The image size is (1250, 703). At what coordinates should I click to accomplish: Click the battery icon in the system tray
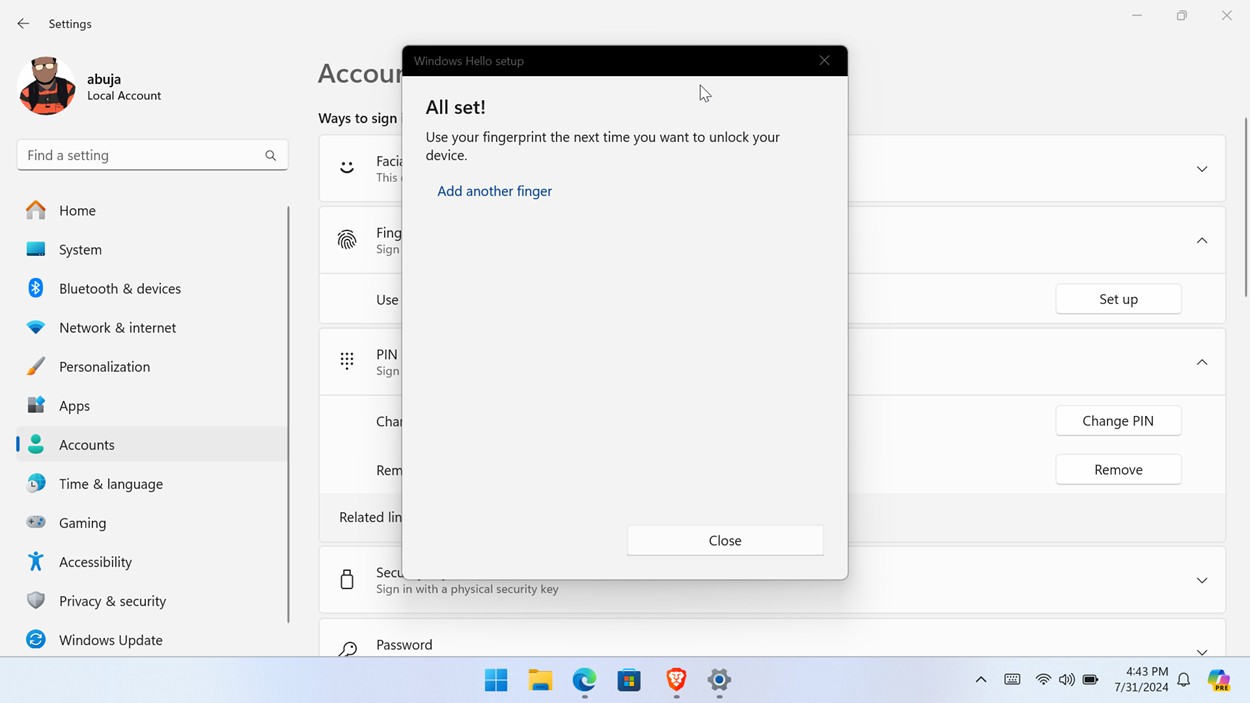[x=1090, y=679]
